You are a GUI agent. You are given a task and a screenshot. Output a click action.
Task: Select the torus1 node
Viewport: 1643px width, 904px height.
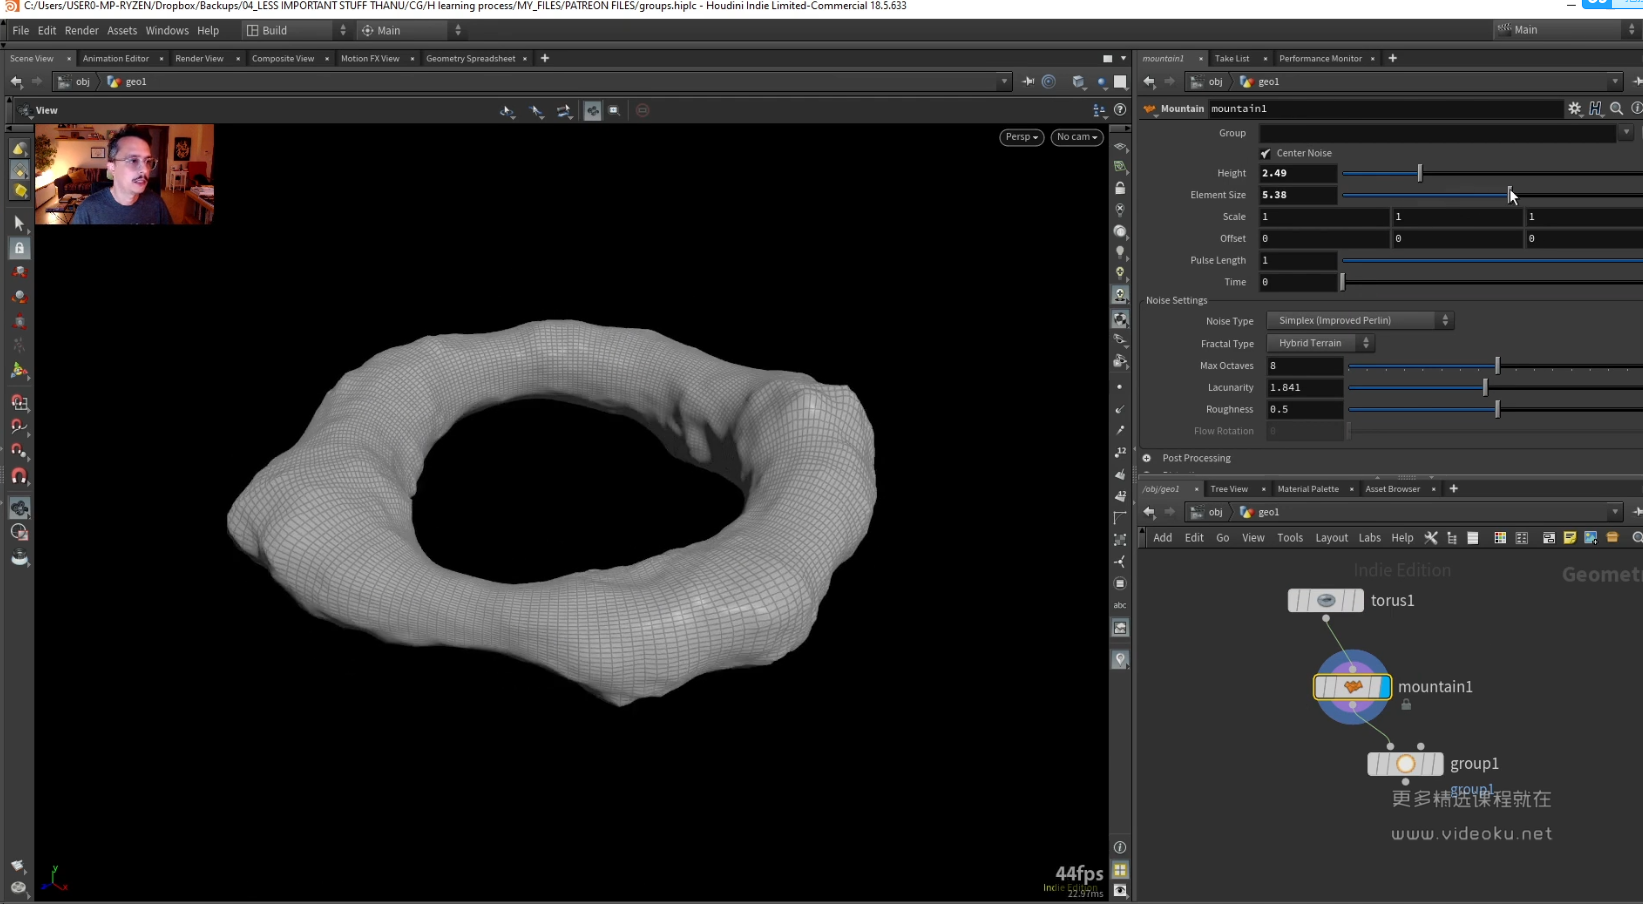[1325, 601]
